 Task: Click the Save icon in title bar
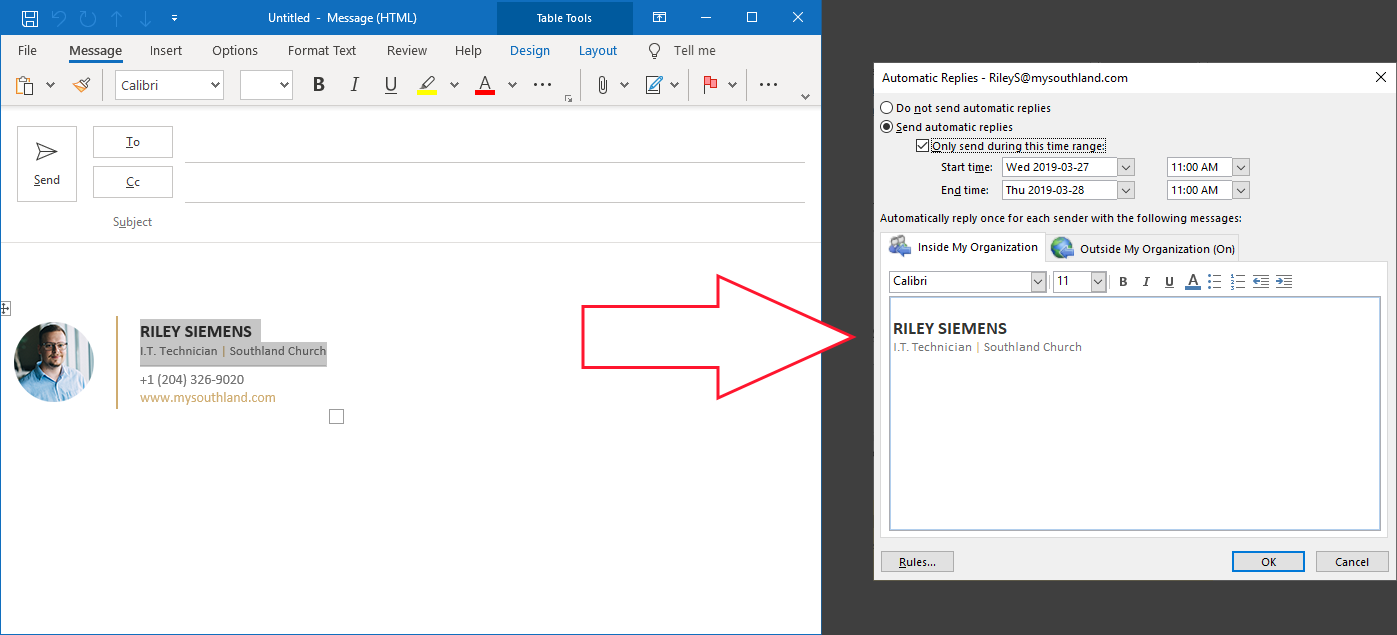coord(30,18)
